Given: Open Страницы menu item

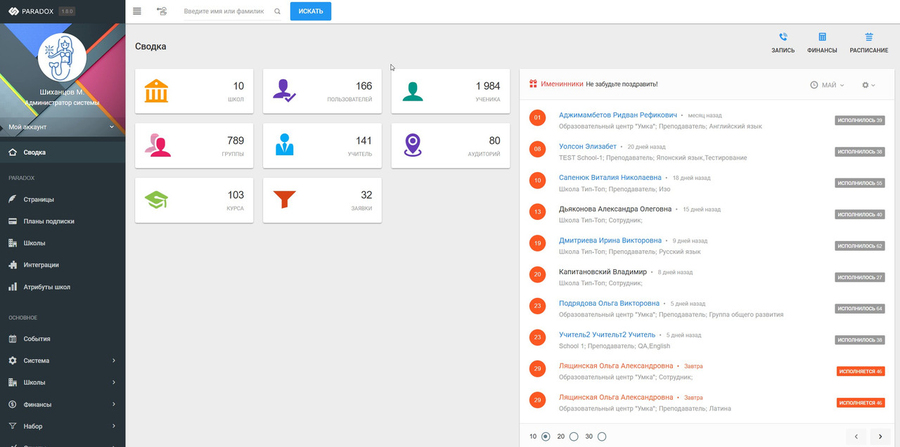Looking at the screenshot, I should pyautogui.click(x=62, y=199).
